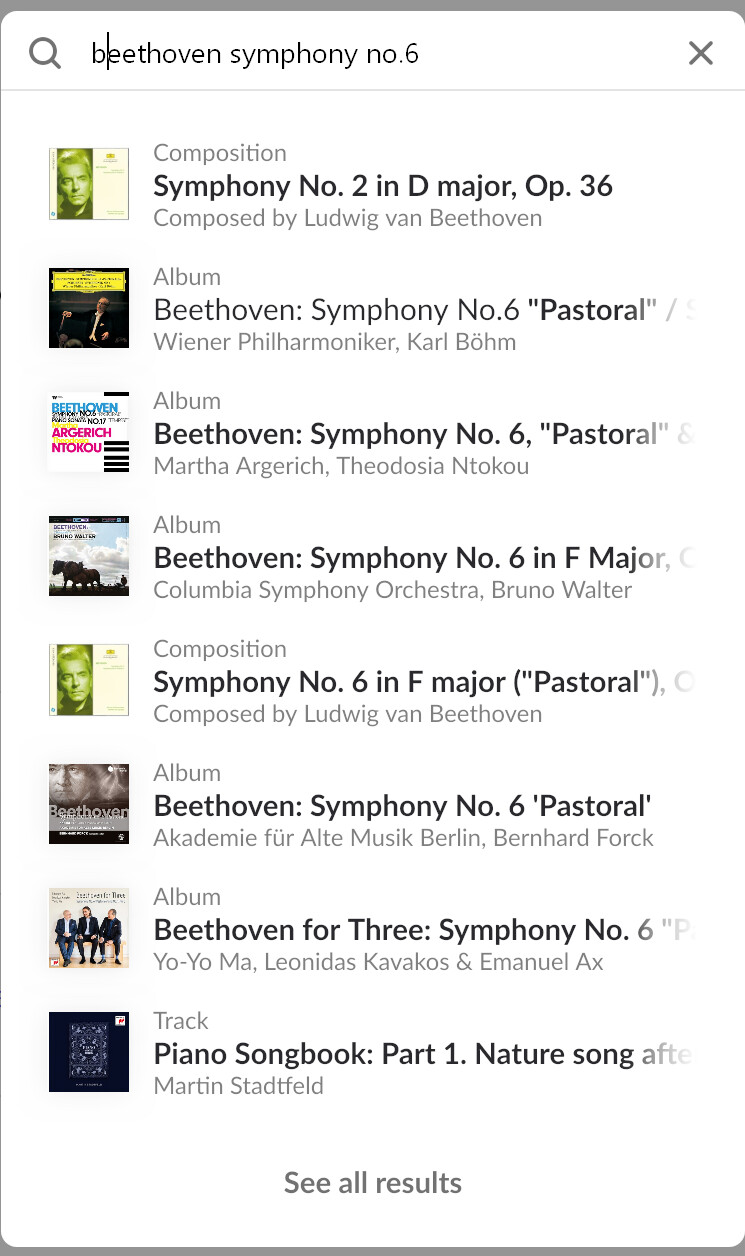
Task: Click the Symphony No. 2 composition cover thumbnail
Action: [x=89, y=184]
